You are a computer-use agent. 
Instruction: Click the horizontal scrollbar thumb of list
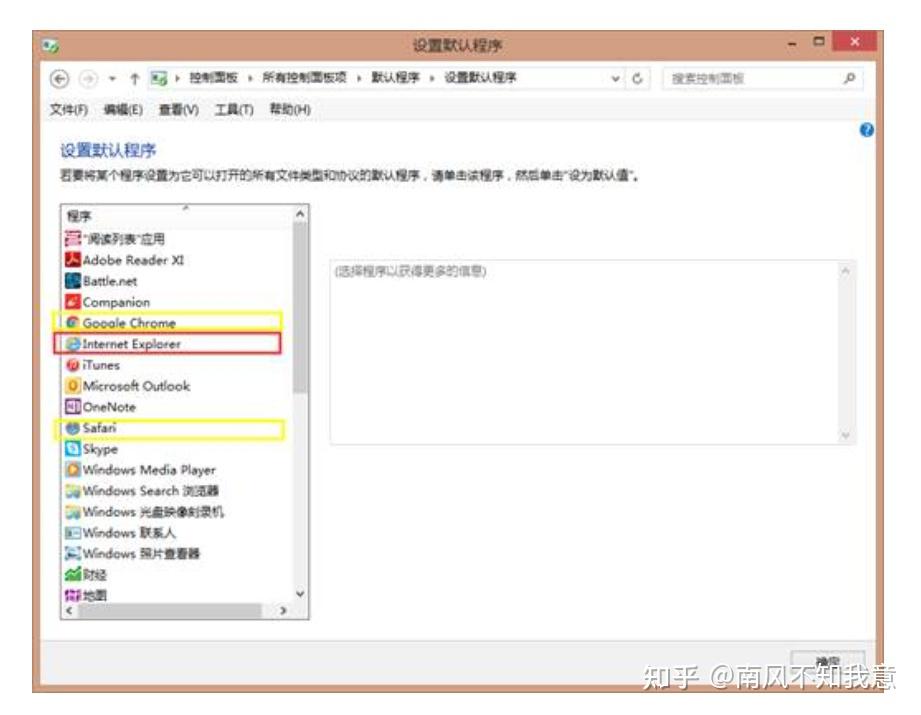click(169, 610)
